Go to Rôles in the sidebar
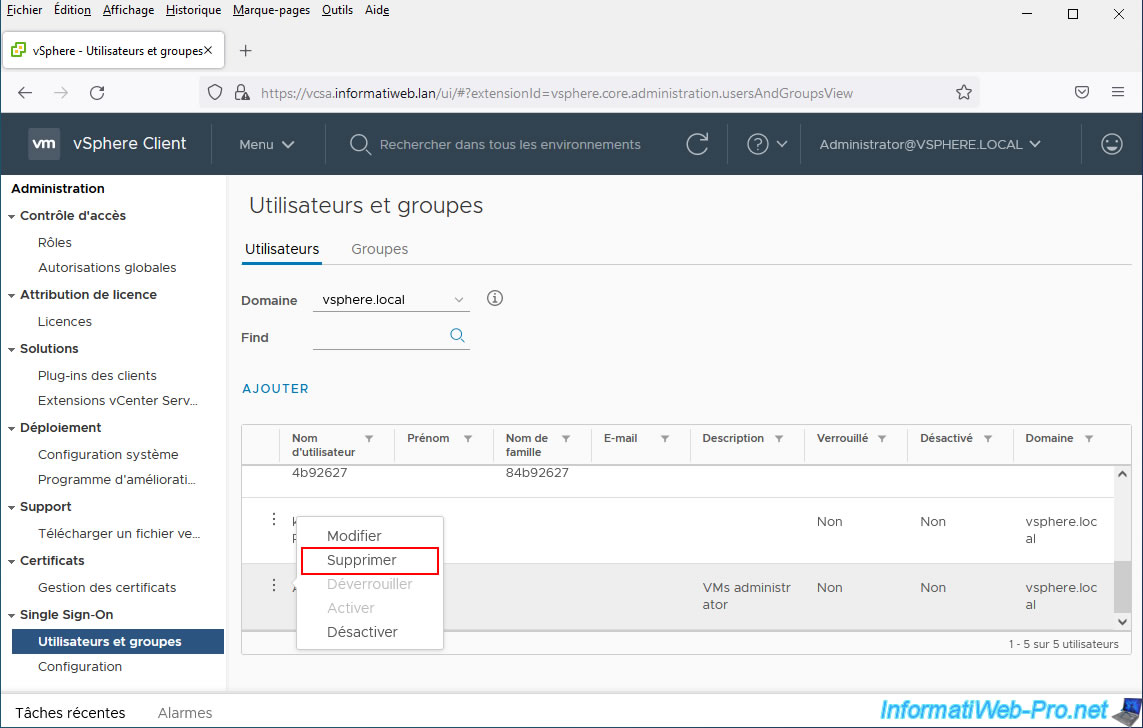 pyautogui.click(x=55, y=242)
